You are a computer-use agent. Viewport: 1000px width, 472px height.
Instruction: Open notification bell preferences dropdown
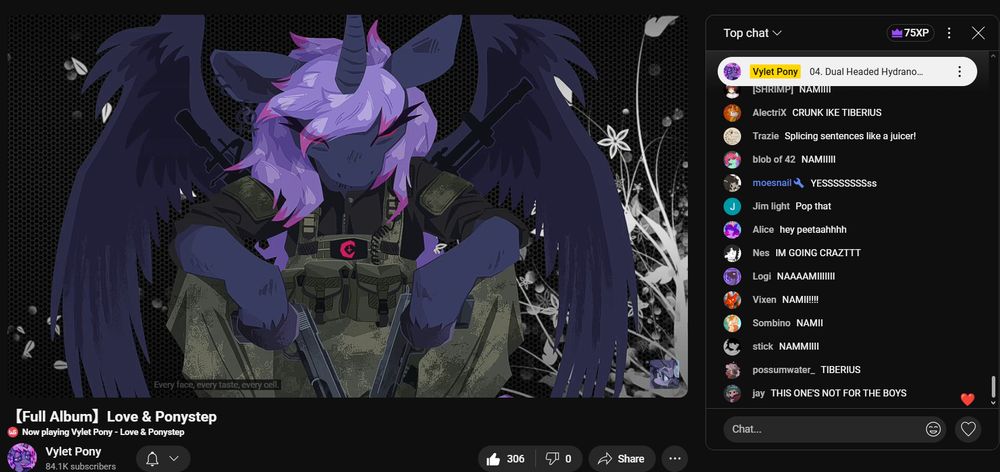click(x=163, y=459)
